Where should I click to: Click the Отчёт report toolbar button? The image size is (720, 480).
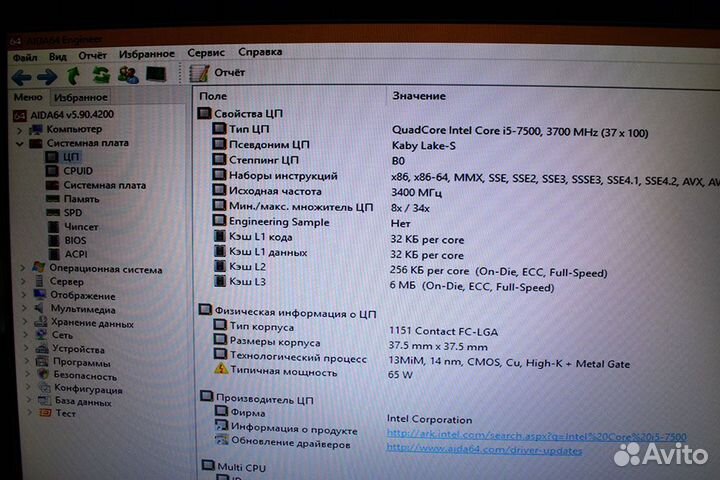pyautogui.click(x=218, y=73)
